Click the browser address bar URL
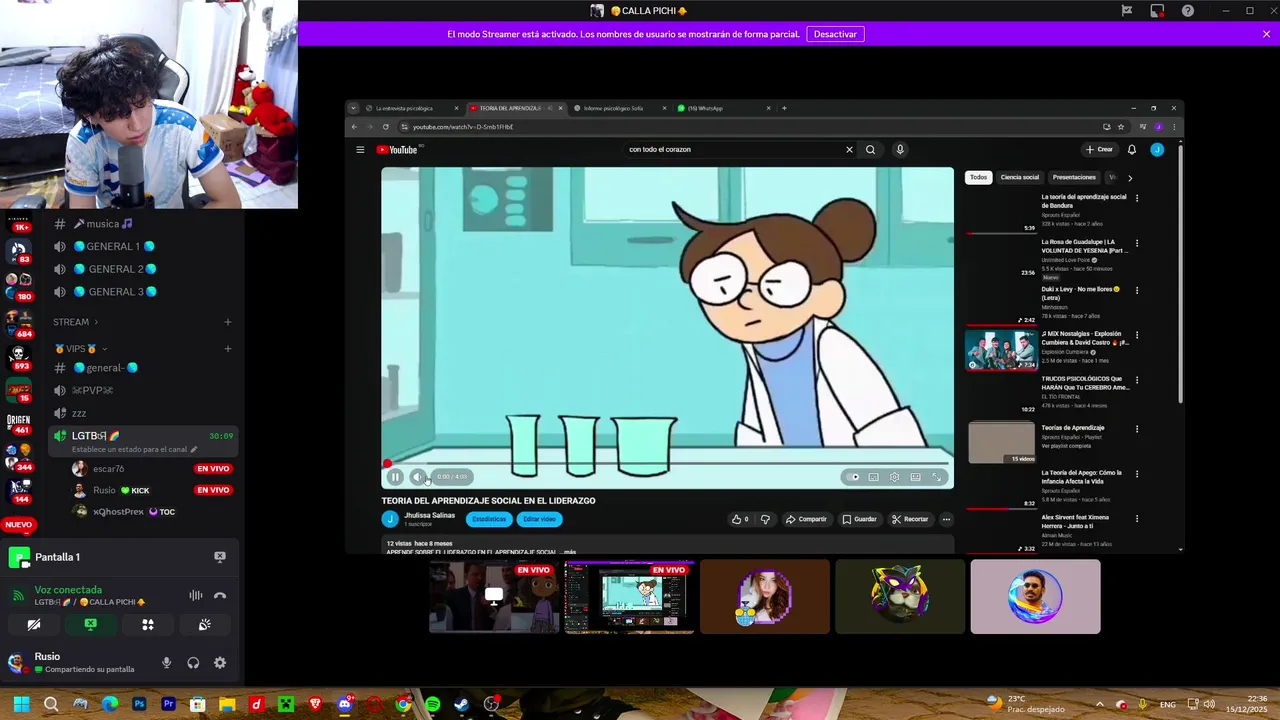Image resolution: width=1280 pixels, height=720 pixels. [464, 127]
